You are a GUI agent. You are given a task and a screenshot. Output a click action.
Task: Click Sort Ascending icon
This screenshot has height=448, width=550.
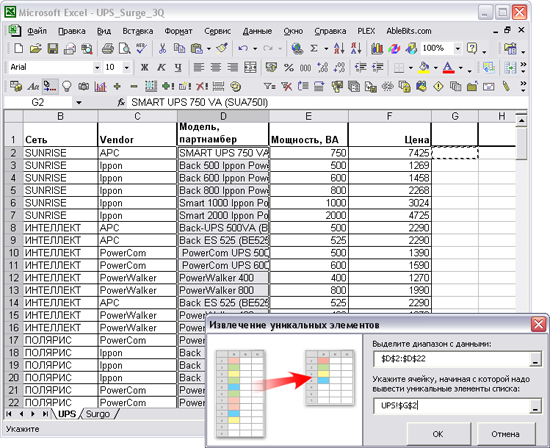pyautogui.click(x=339, y=48)
